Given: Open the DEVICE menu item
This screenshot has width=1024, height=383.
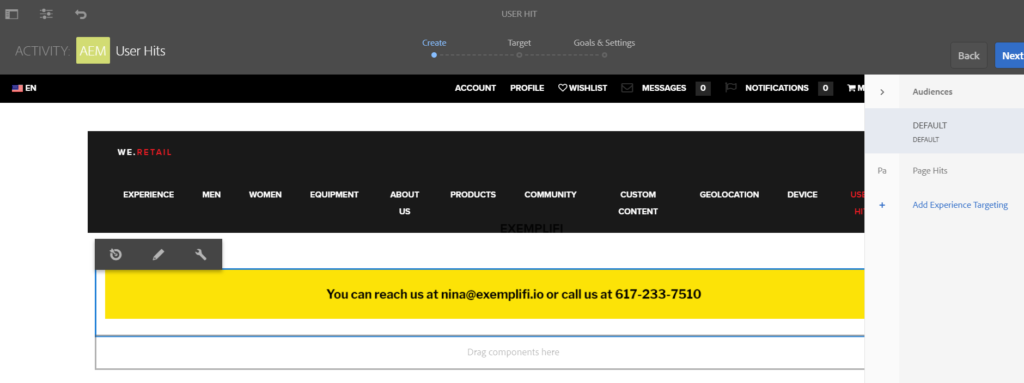Looking at the screenshot, I should pyautogui.click(x=802, y=195).
